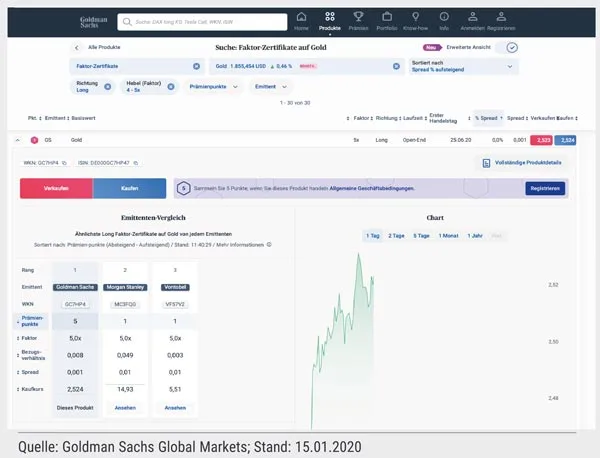Click the Anmelden person icon

click(x=473, y=17)
